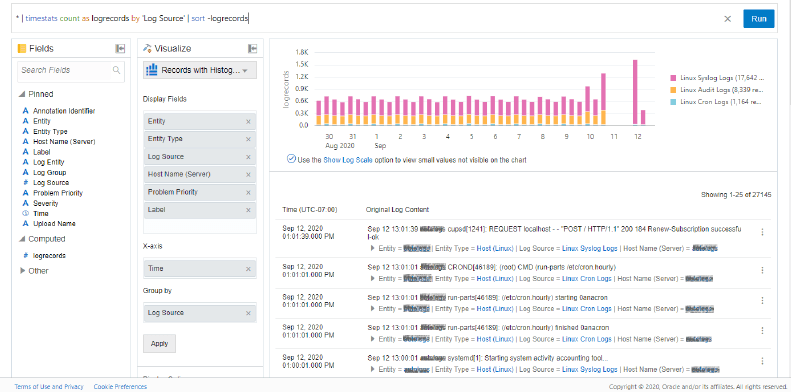Click the Time X-axis field chip
Viewport: 791px width, 392px height.
pos(200,269)
